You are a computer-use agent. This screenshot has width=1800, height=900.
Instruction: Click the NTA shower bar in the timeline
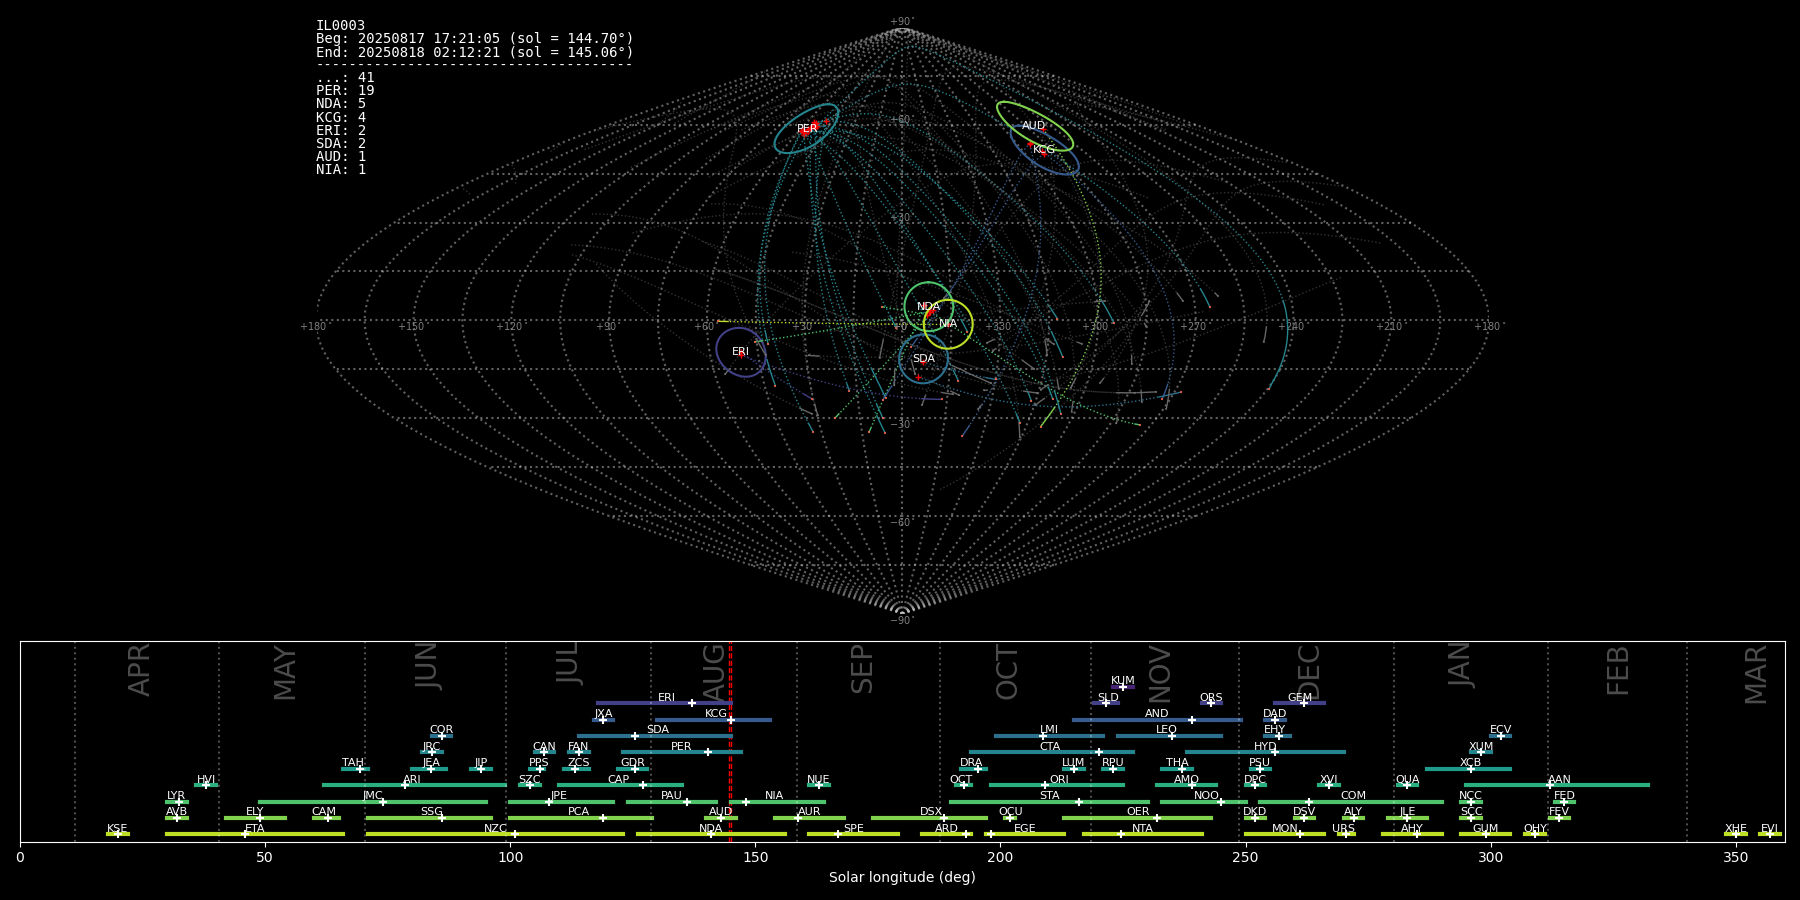coord(1142,834)
